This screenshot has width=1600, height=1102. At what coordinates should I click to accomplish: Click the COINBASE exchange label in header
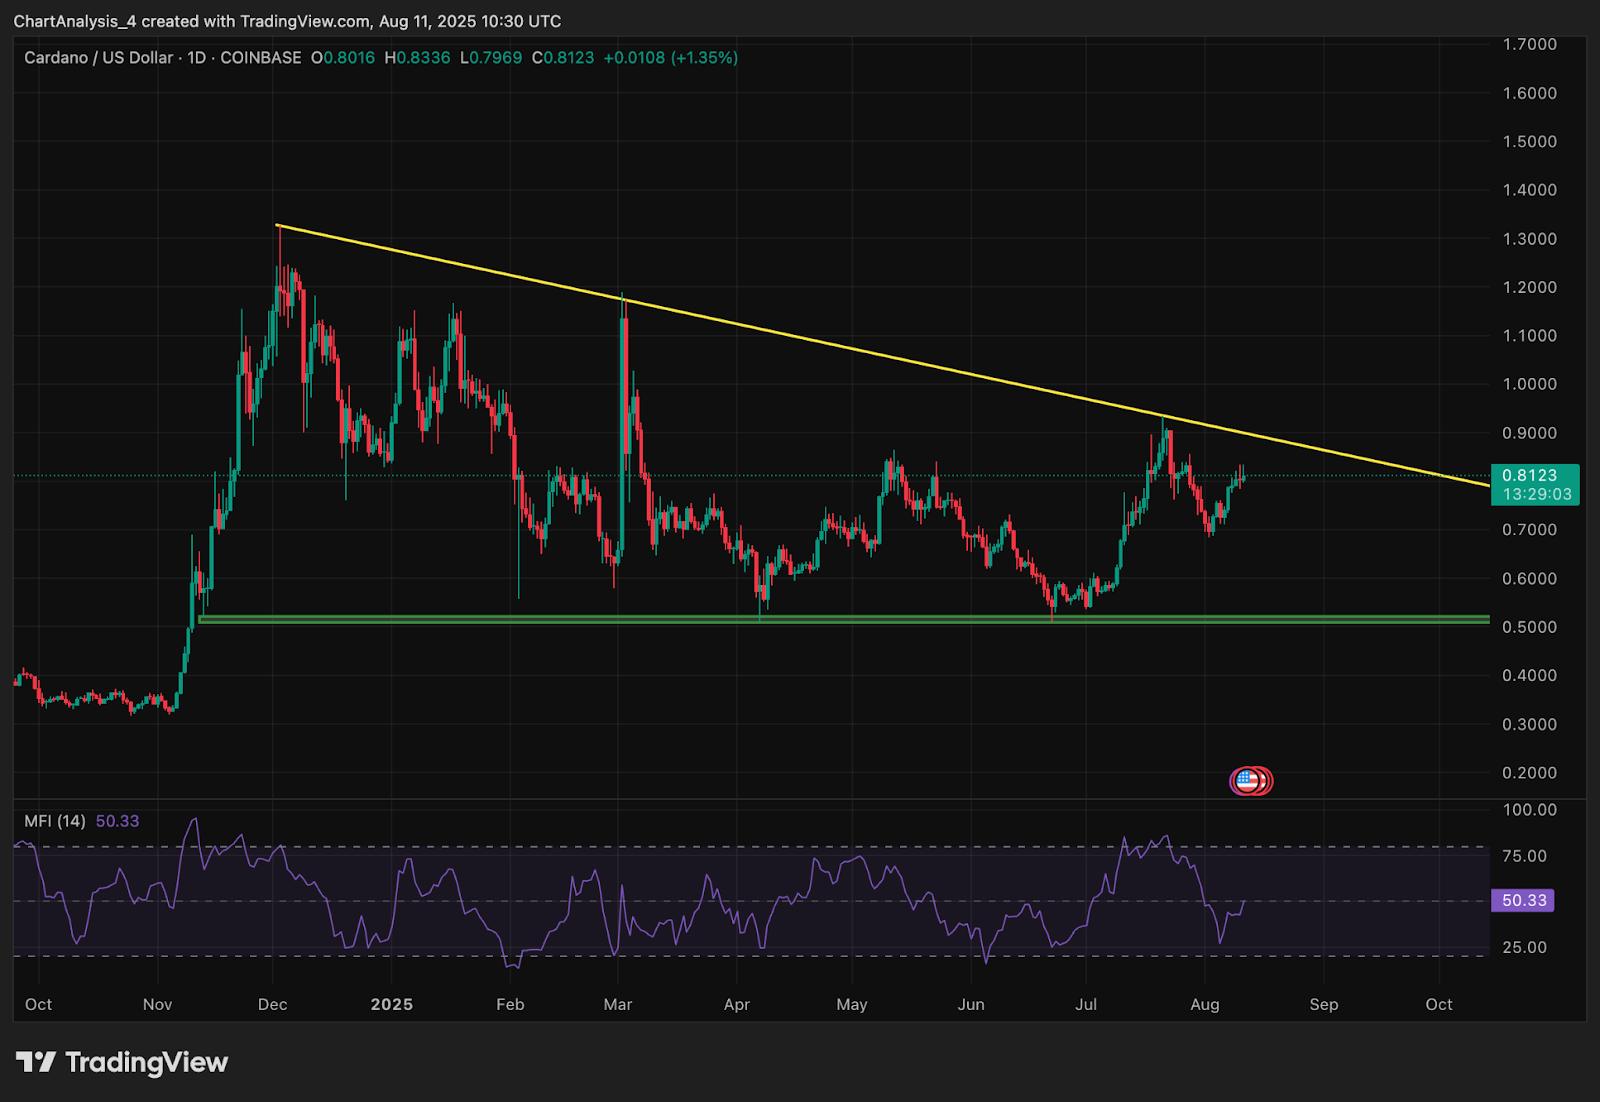pyautogui.click(x=260, y=58)
